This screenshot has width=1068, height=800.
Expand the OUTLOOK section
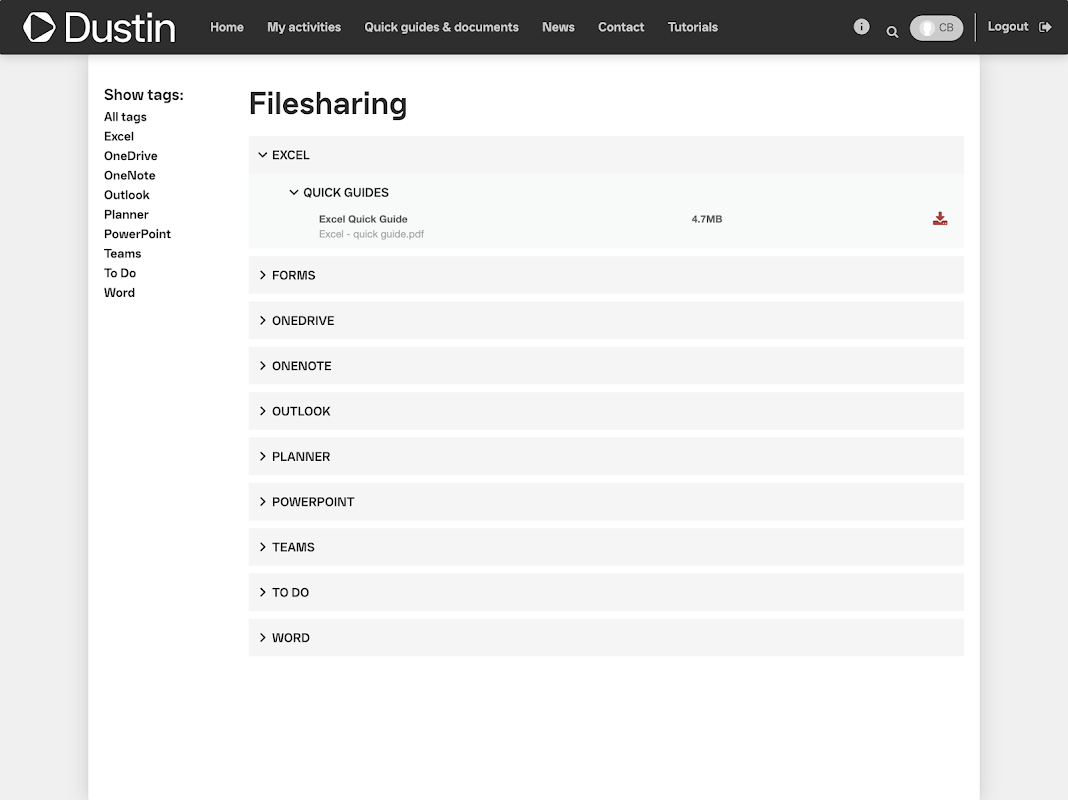[606, 411]
